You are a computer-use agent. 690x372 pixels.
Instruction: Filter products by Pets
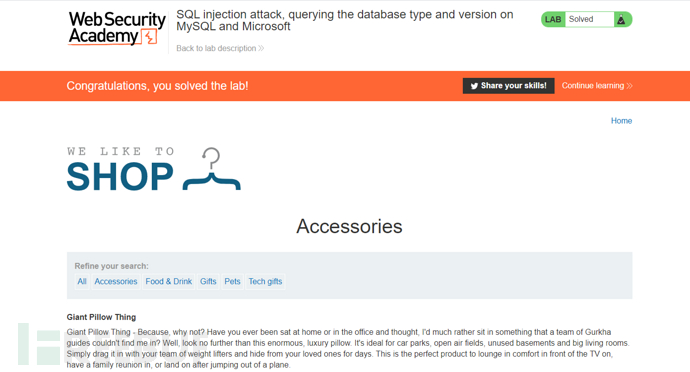232,281
